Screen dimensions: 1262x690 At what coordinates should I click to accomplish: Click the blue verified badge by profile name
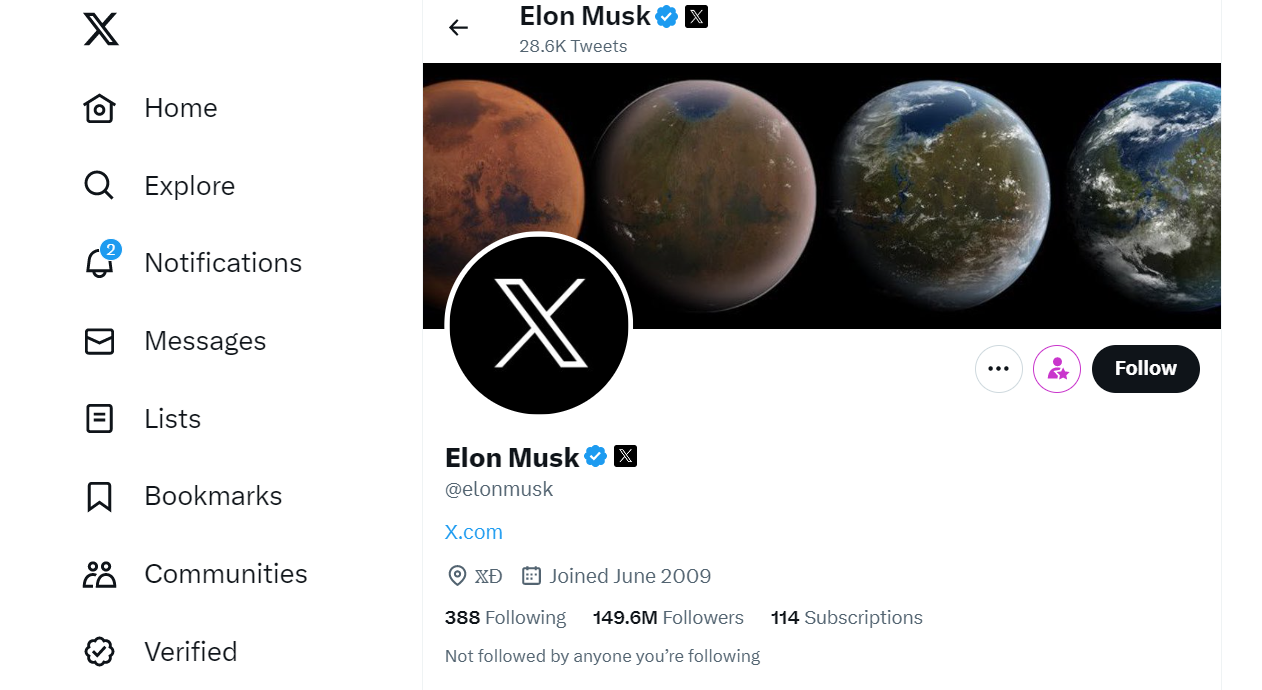(596, 457)
